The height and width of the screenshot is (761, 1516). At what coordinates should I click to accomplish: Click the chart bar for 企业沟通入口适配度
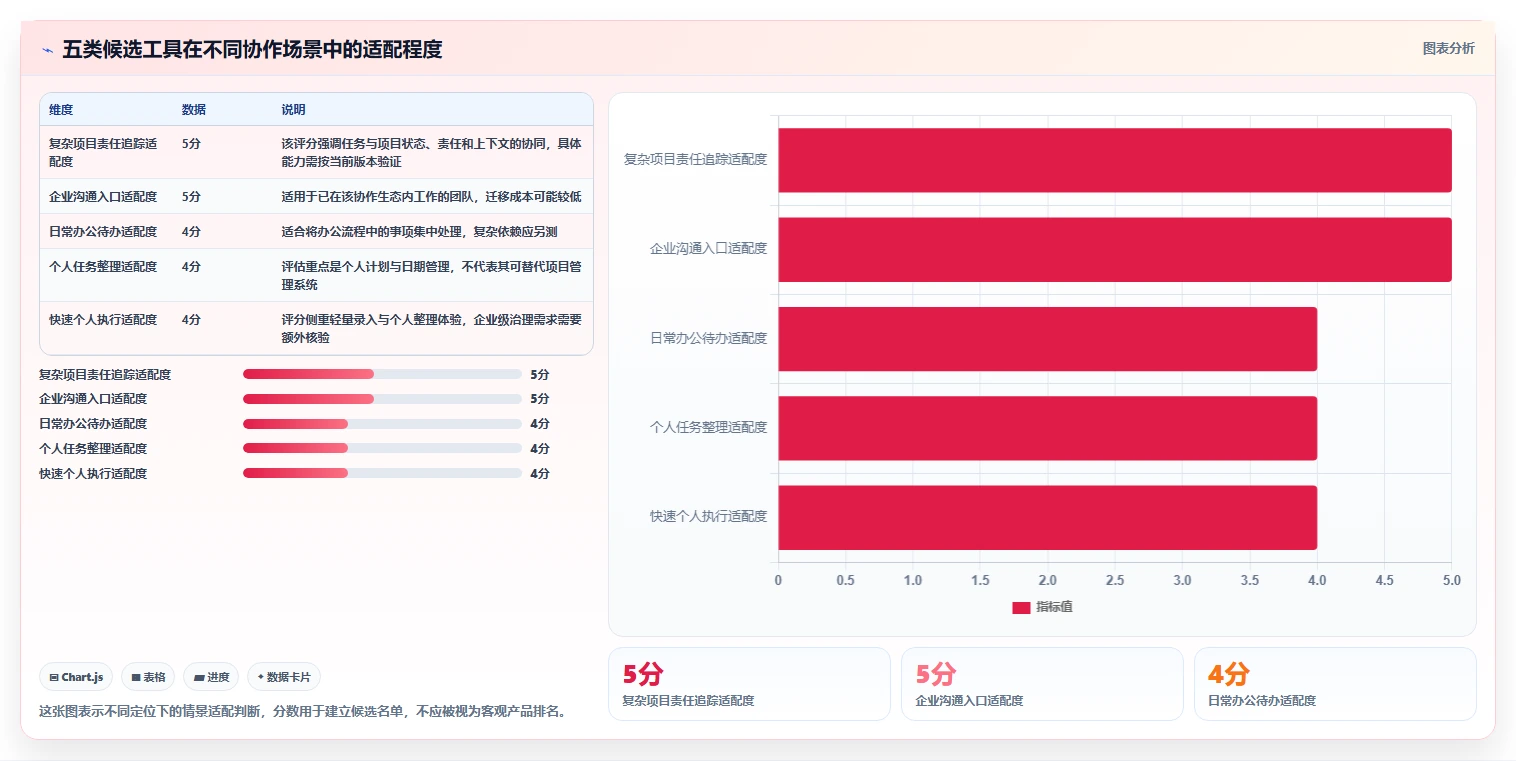pos(1115,249)
